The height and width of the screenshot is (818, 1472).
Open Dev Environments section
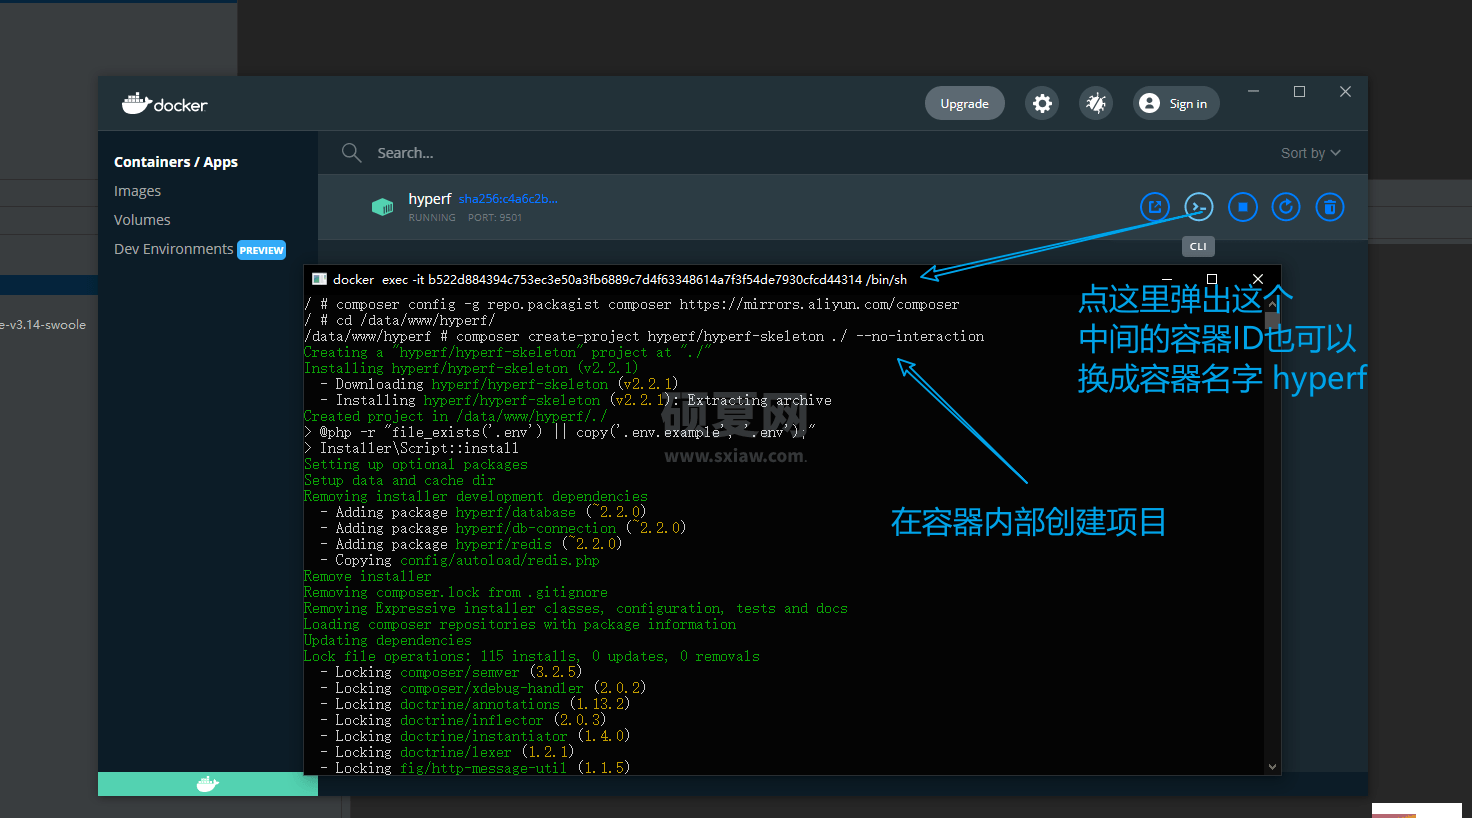(x=173, y=249)
